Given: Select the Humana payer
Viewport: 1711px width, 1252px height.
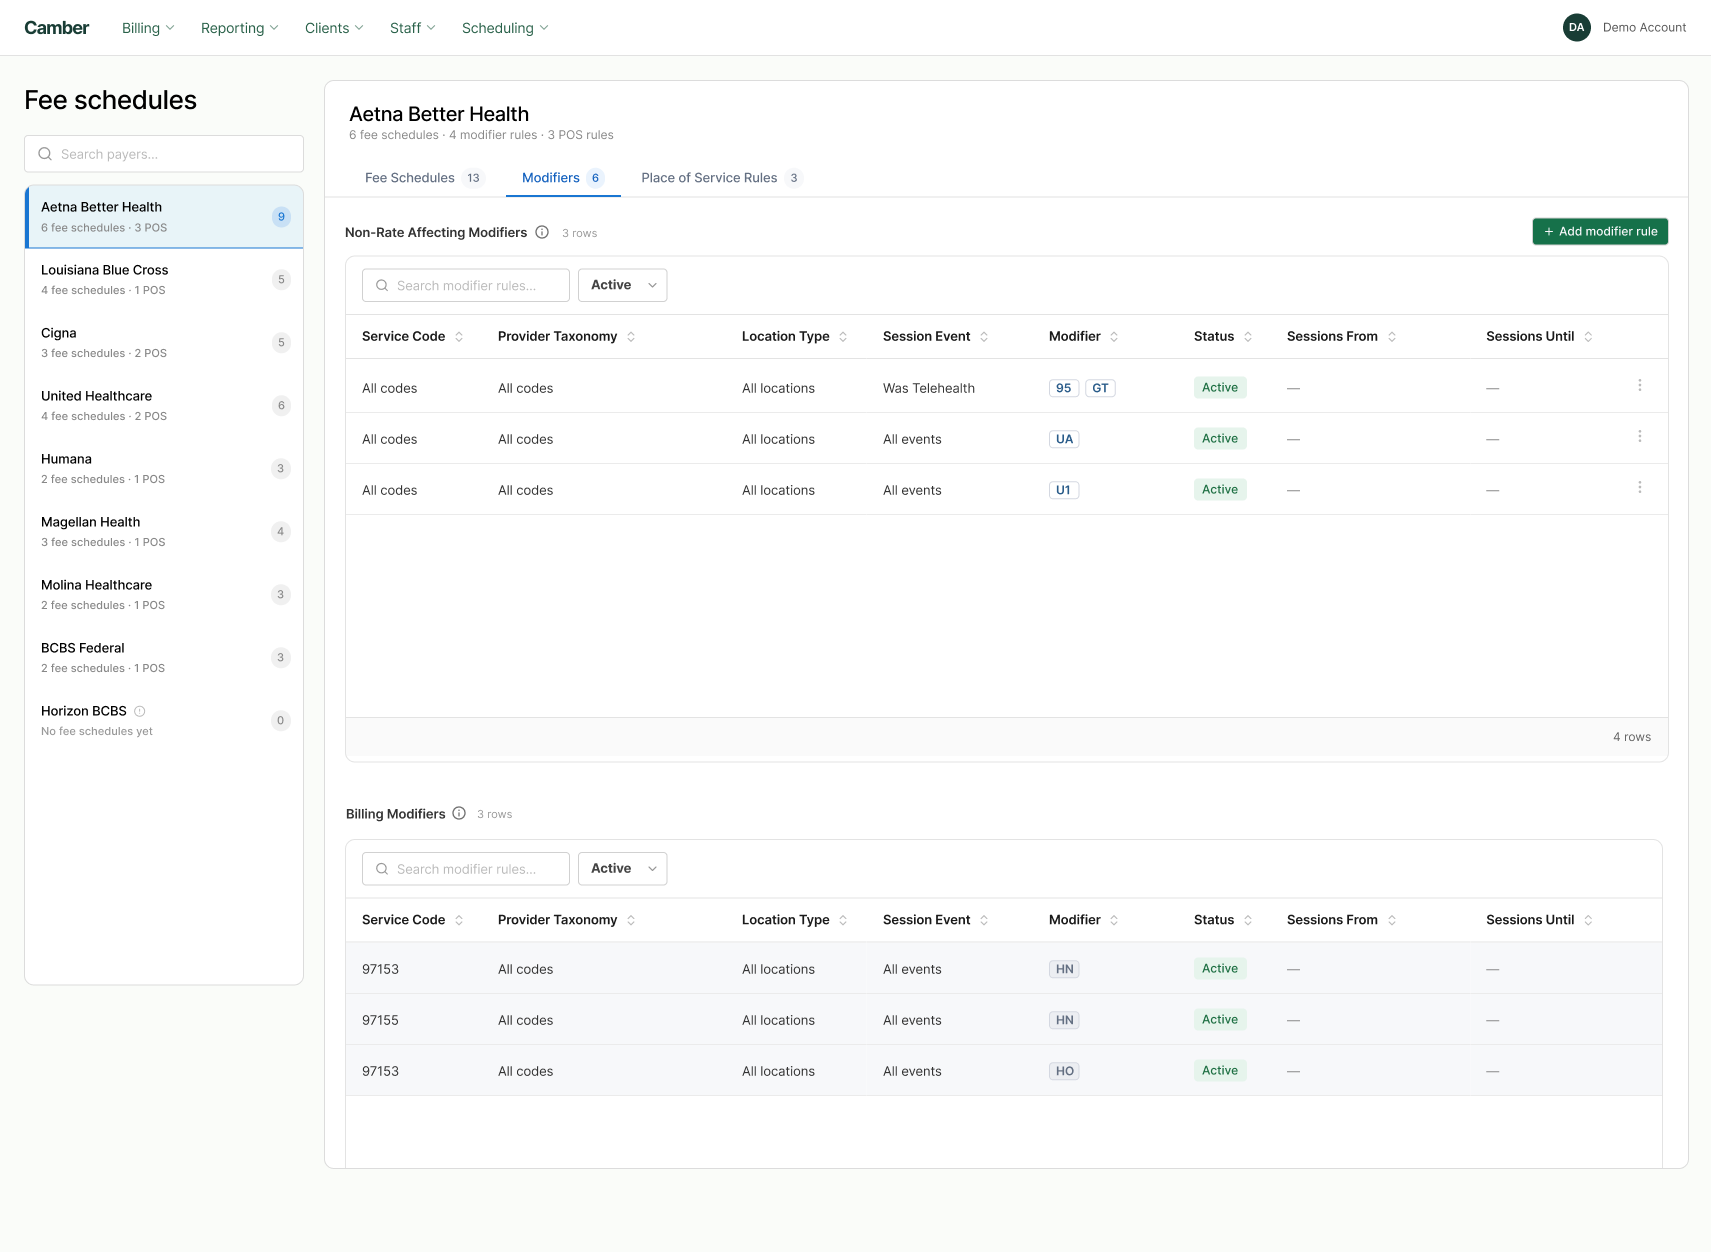Looking at the screenshot, I should click(164, 469).
